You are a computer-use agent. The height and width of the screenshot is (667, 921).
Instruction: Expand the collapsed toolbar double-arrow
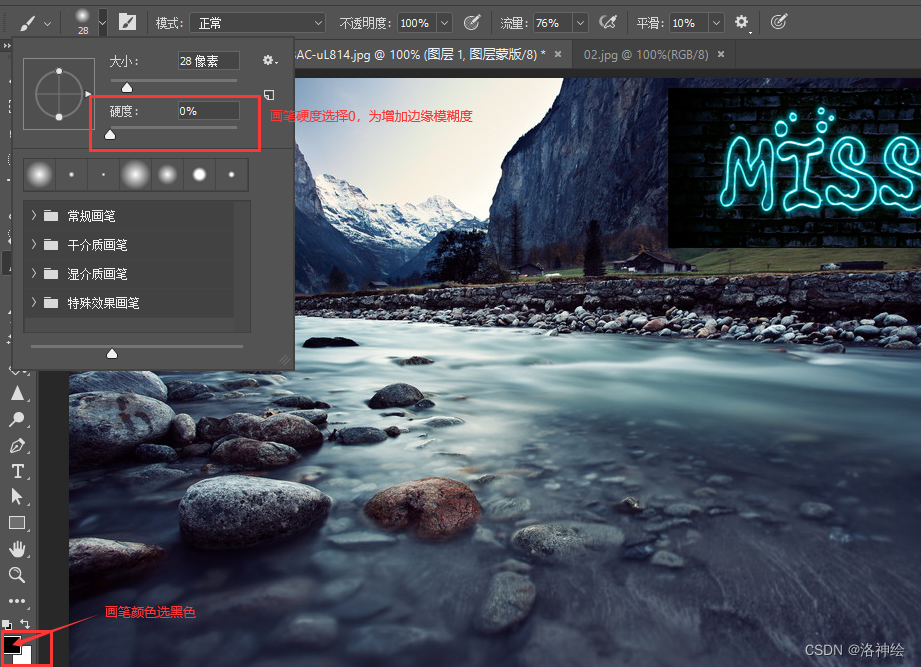coord(6,45)
